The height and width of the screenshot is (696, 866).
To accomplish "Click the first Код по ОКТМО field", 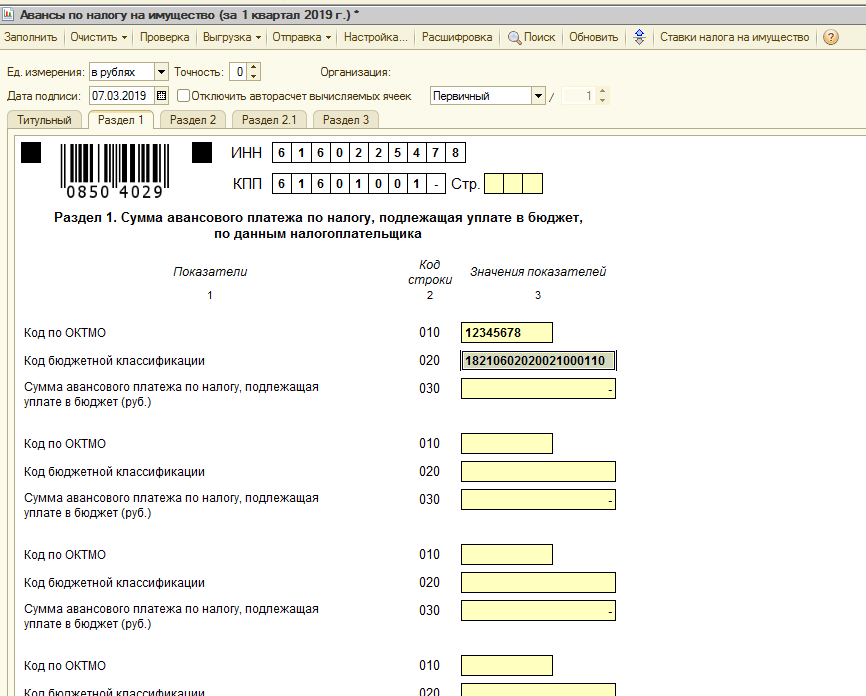I will click(506, 333).
